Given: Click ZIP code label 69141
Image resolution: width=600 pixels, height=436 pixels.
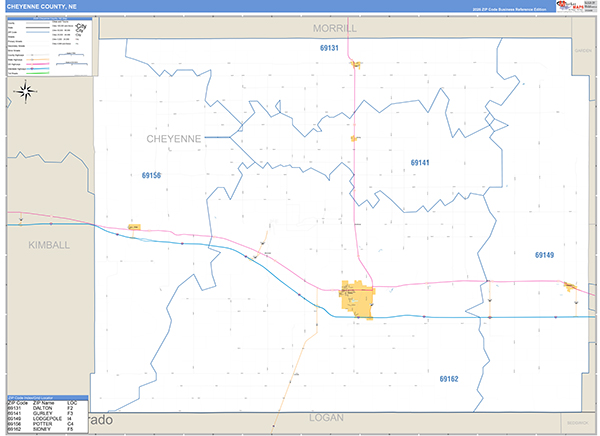Looking at the screenshot, I should coord(420,163).
